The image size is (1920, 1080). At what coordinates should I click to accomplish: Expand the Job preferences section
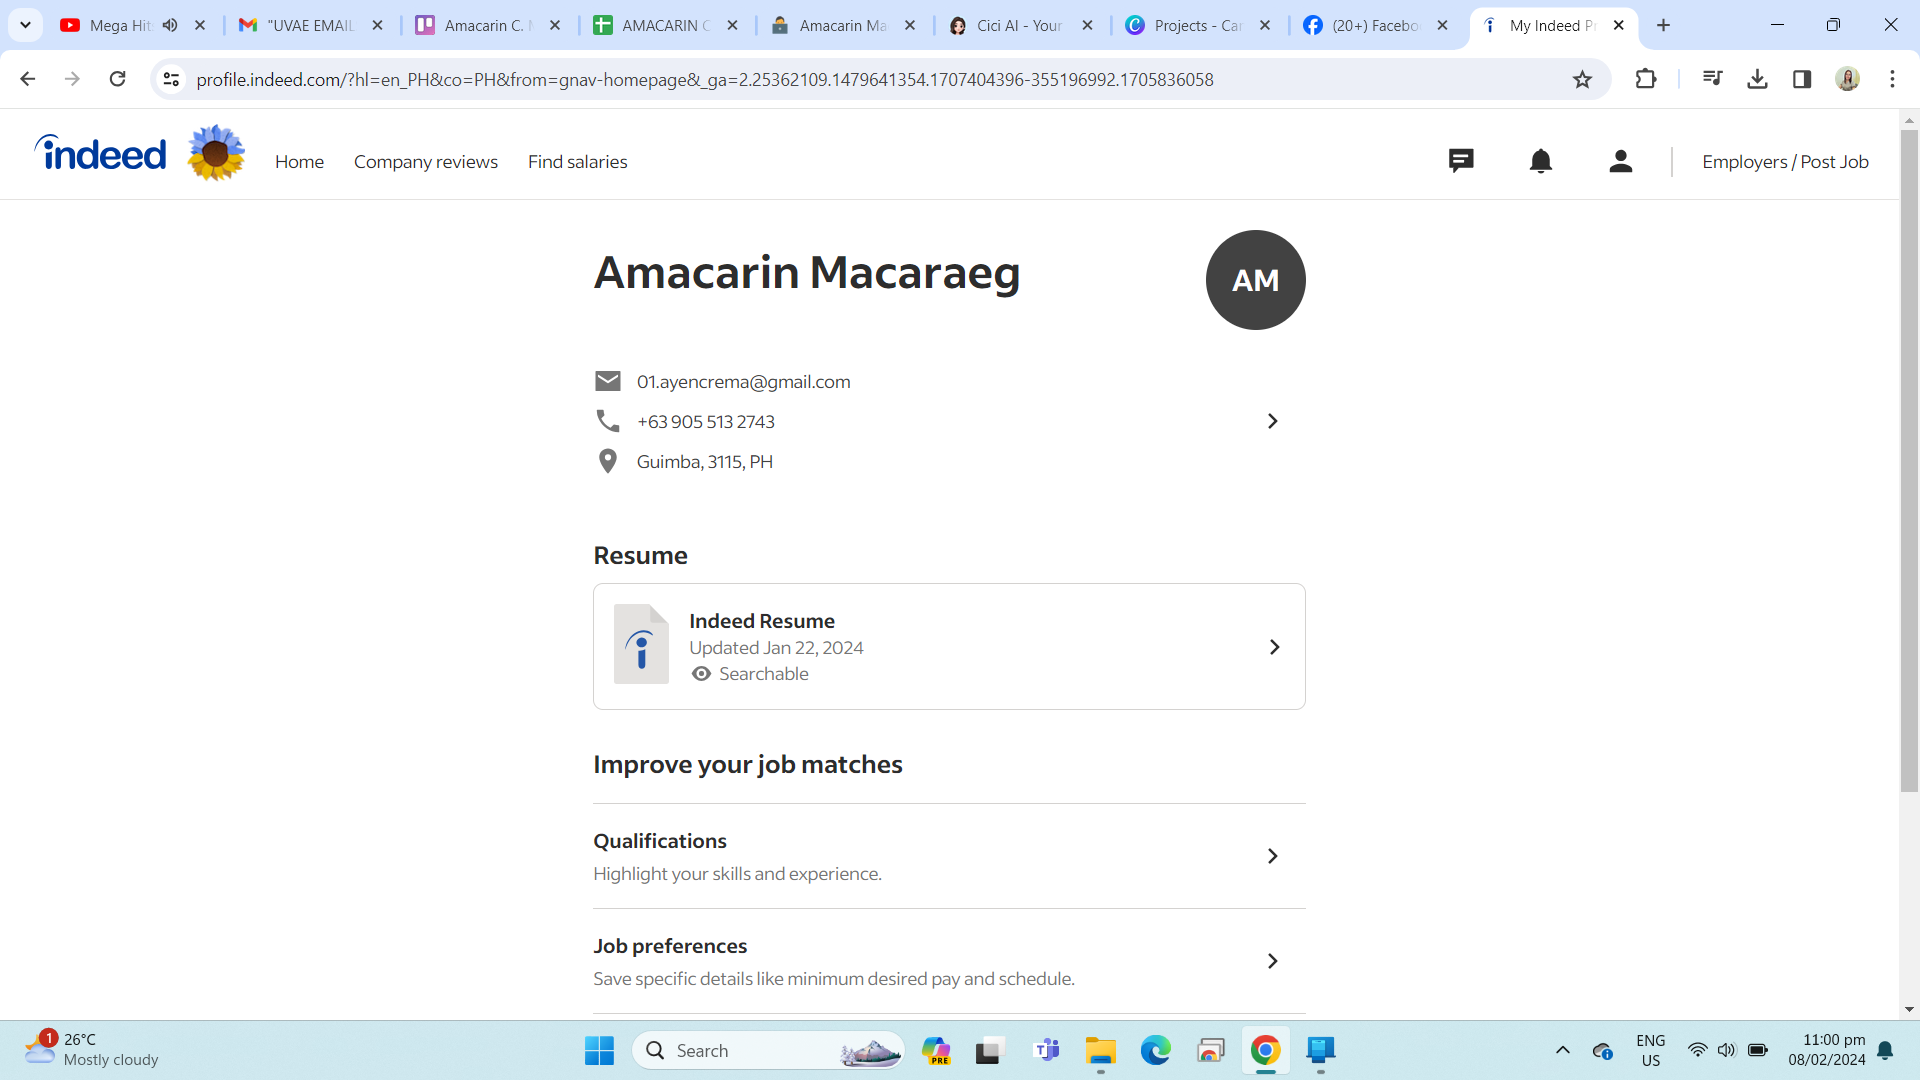pyautogui.click(x=1272, y=961)
